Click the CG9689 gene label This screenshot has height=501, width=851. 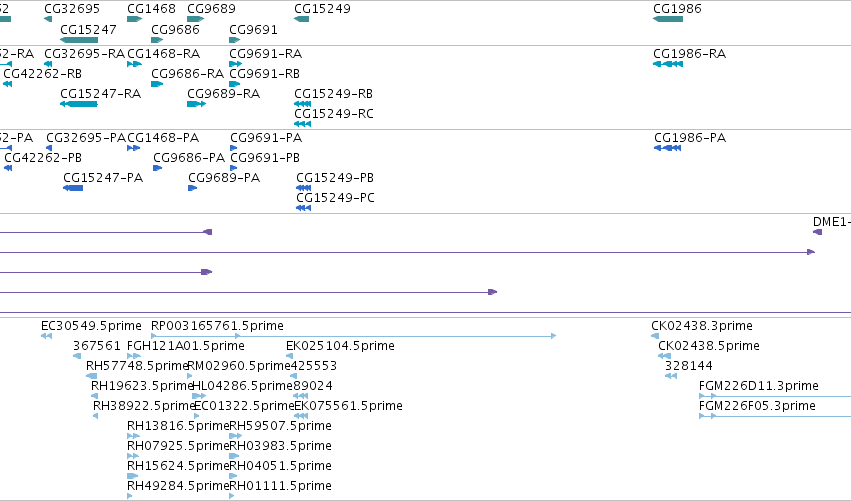211,9
